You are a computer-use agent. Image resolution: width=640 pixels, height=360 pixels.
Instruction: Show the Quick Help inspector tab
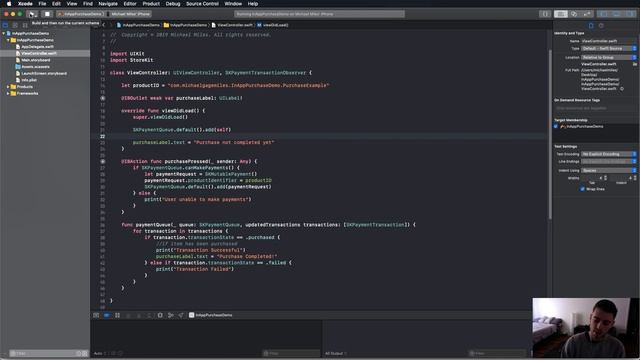point(601,25)
